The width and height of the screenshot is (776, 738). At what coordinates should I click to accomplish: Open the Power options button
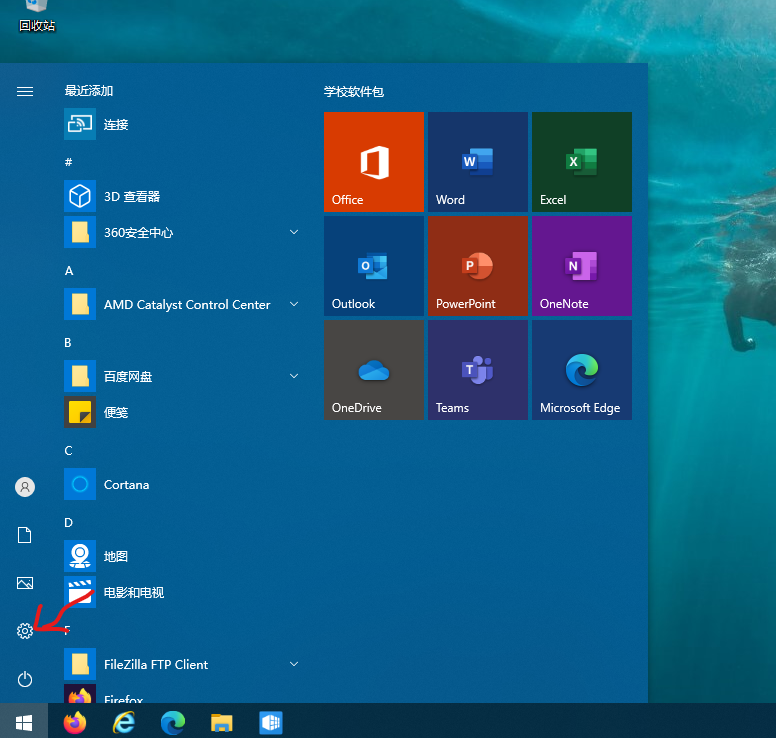pyautogui.click(x=25, y=679)
